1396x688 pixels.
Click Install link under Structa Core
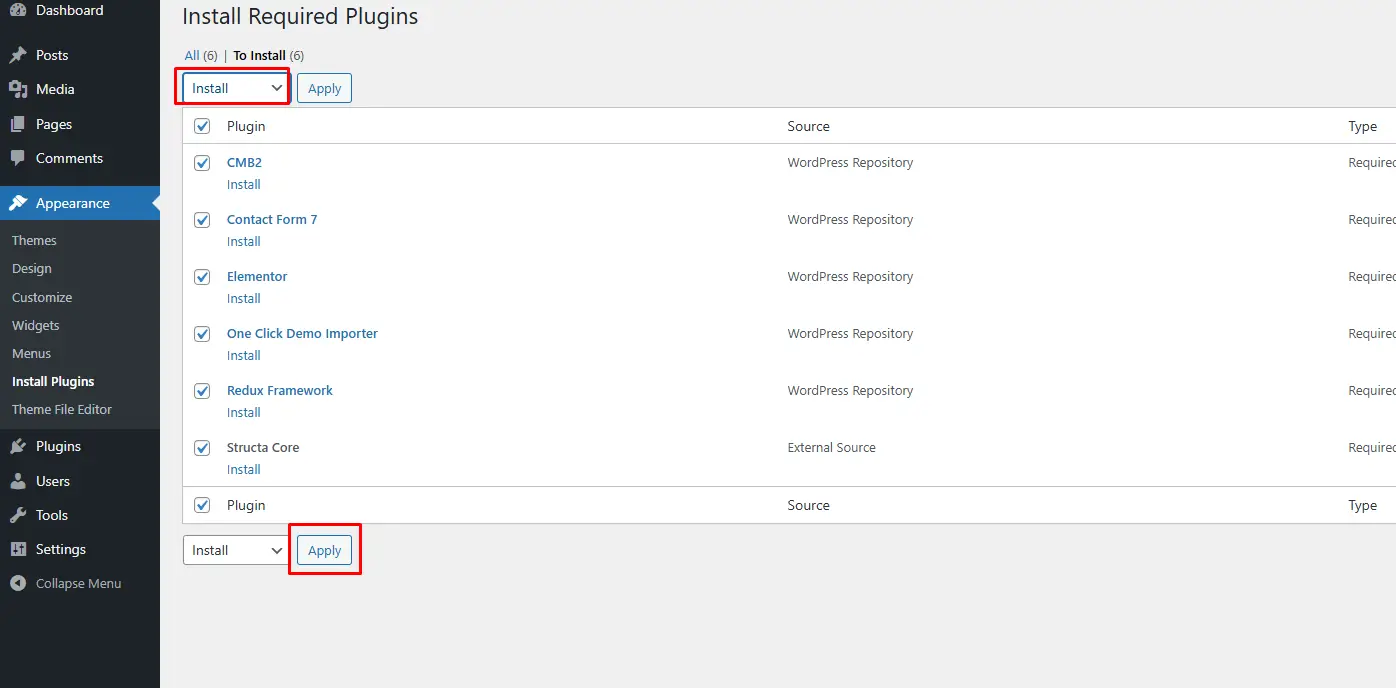pyautogui.click(x=244, y=469)
